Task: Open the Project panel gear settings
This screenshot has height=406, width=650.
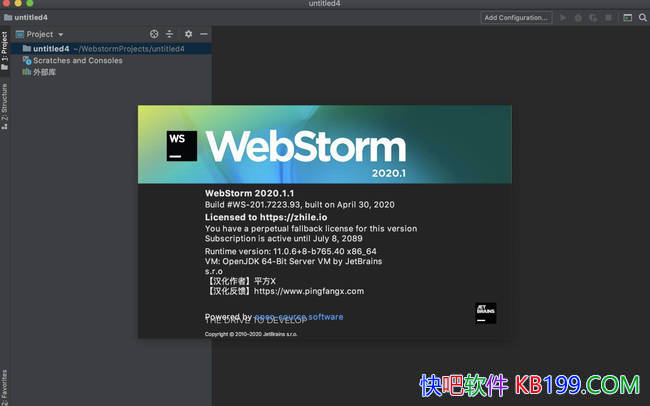Action: [x=188, y=34]
